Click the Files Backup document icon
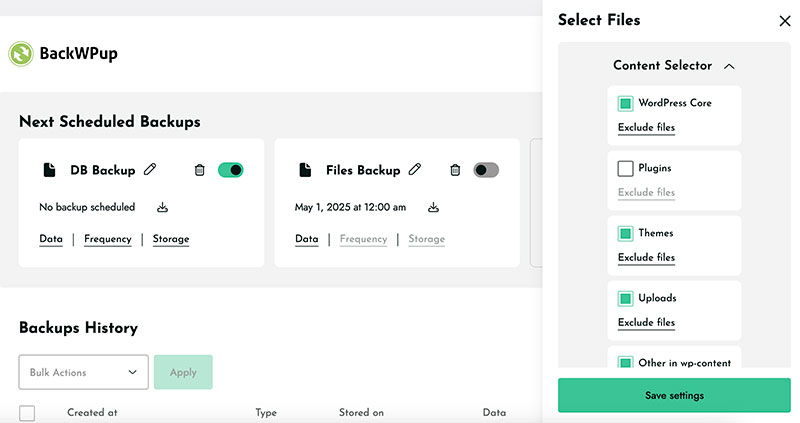 click(305, 170)
